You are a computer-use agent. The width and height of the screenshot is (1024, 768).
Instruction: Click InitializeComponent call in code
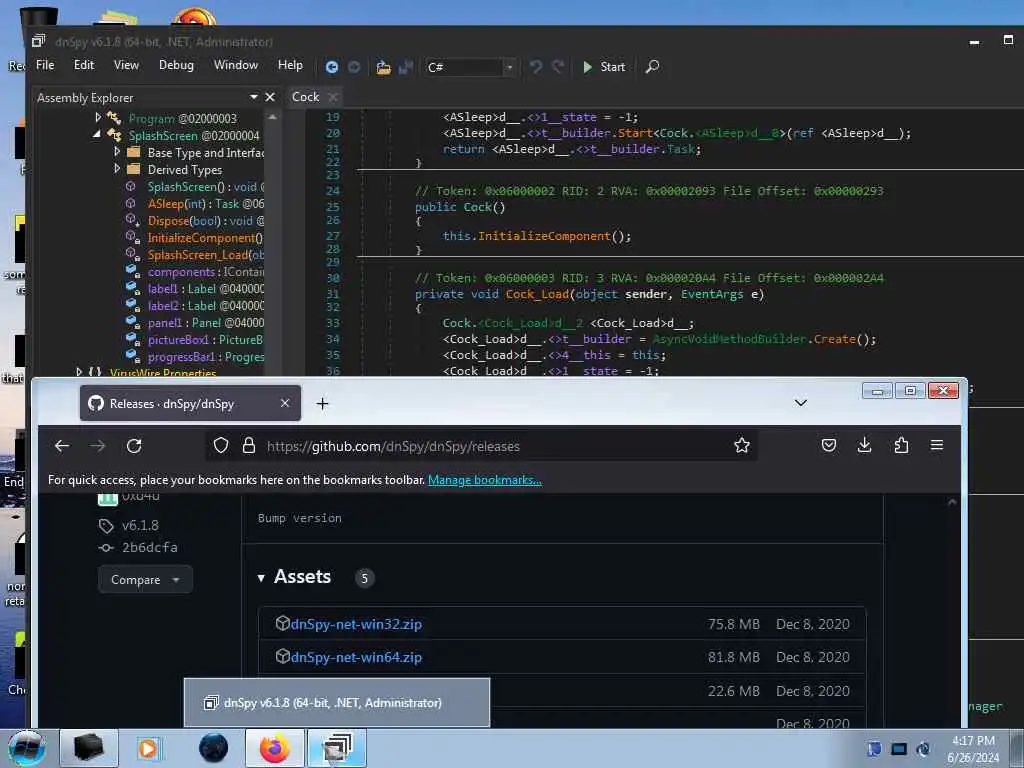[x=544, y=236]
